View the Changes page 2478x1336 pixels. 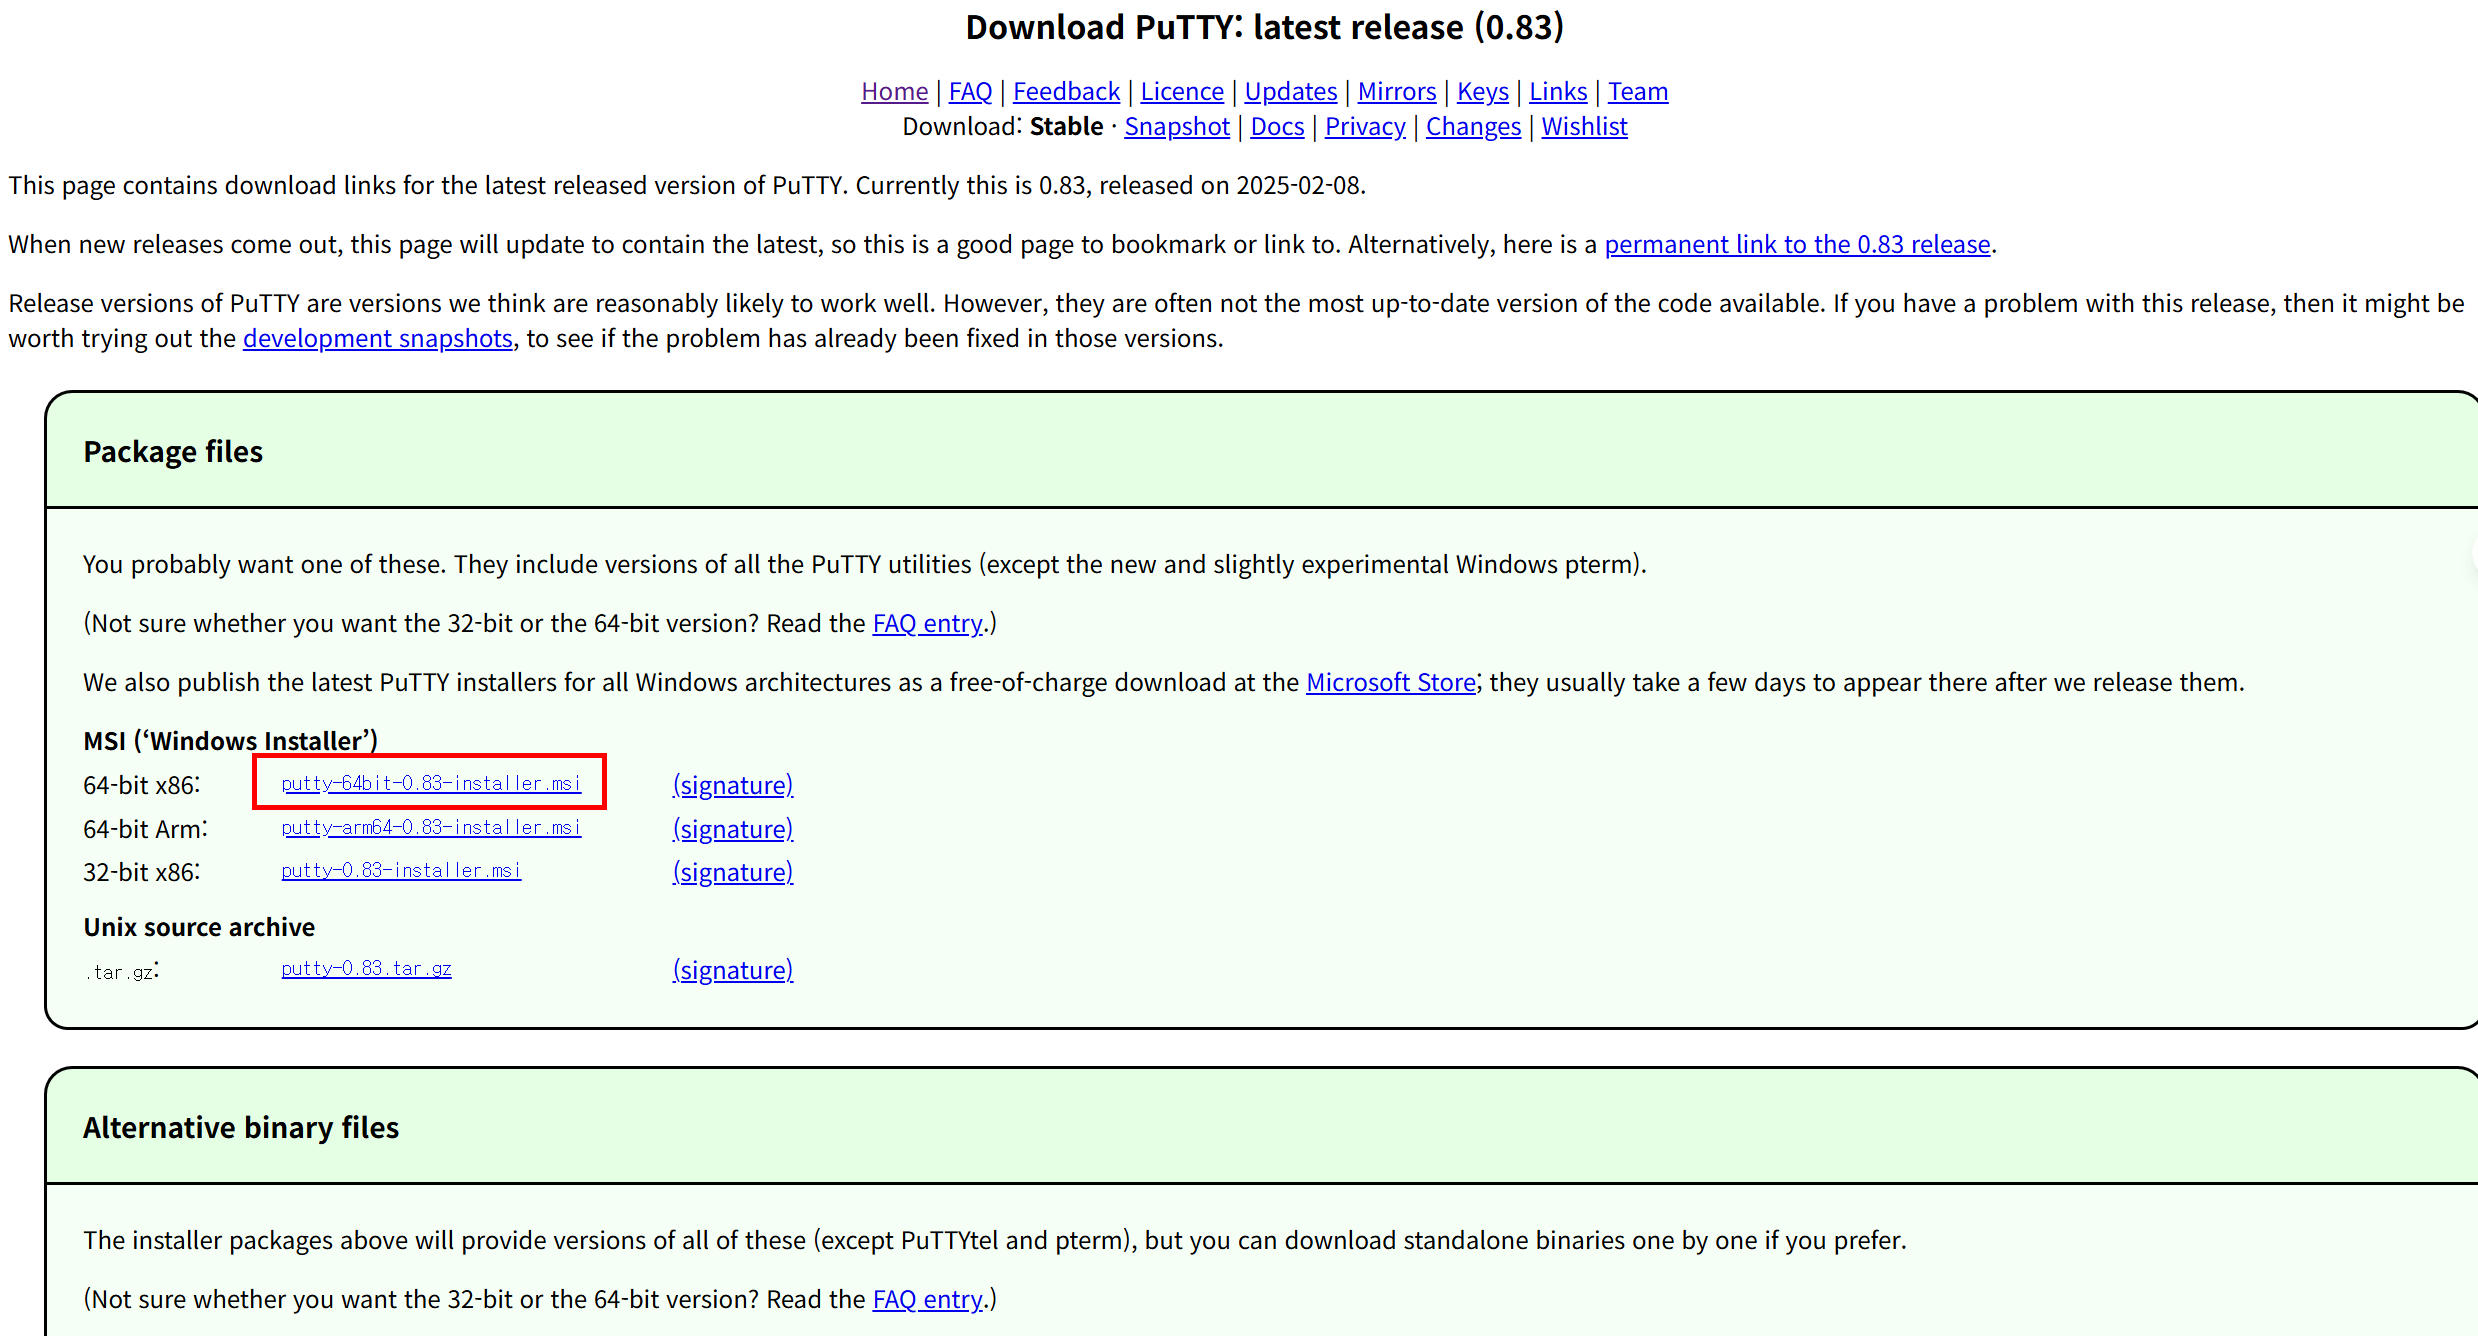[x=1473, y=126]
